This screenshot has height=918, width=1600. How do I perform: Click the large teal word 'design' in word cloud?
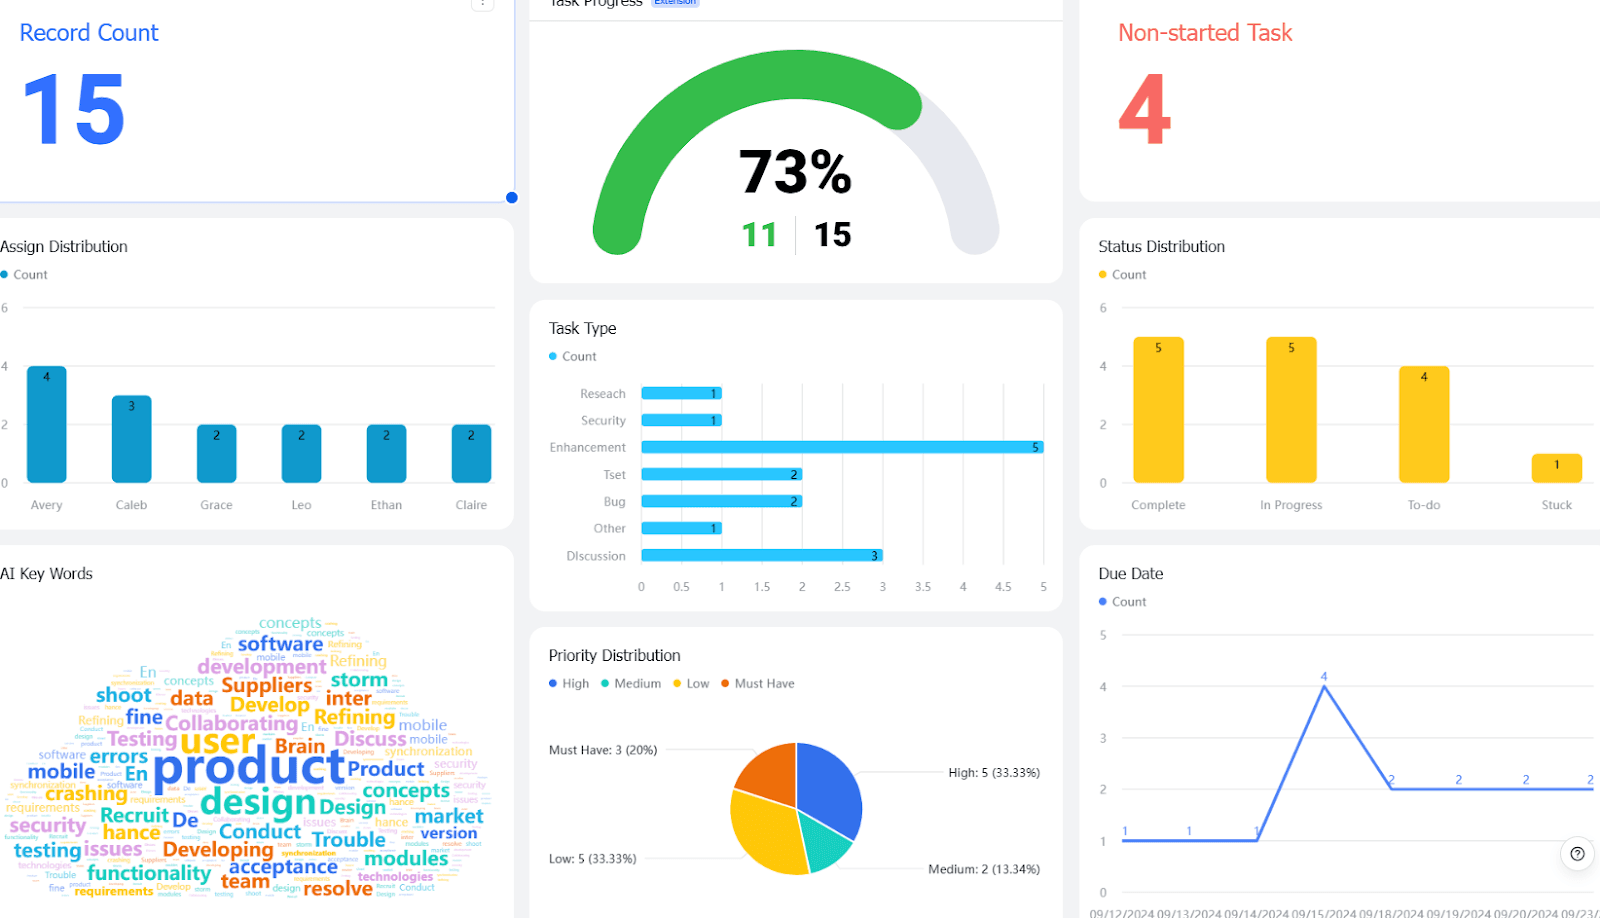[x=258, y=802]
